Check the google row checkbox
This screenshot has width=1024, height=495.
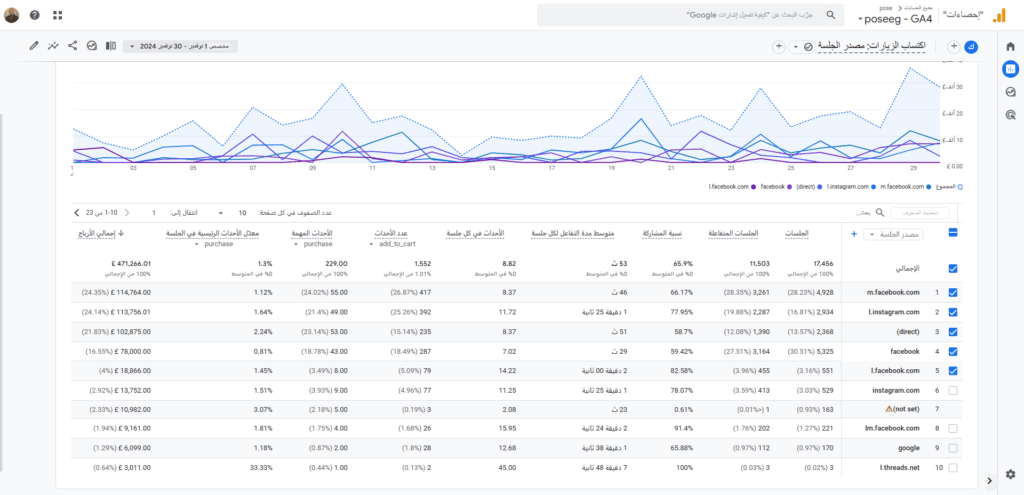click(952, 448)
